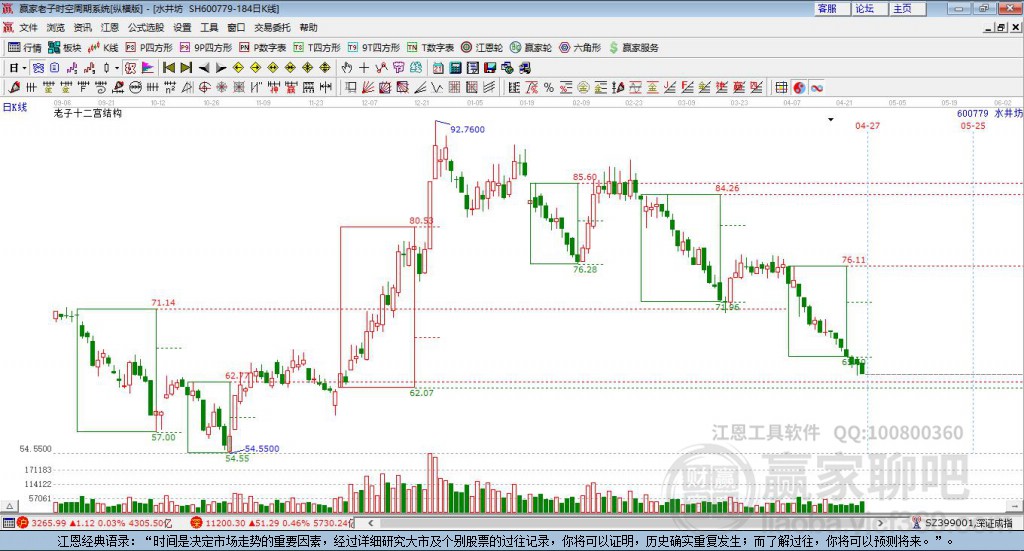Click the up triangle expander at bottom-left
Image resolution: width=1024 pixels, height=551 pixels.
coord(9,506)
